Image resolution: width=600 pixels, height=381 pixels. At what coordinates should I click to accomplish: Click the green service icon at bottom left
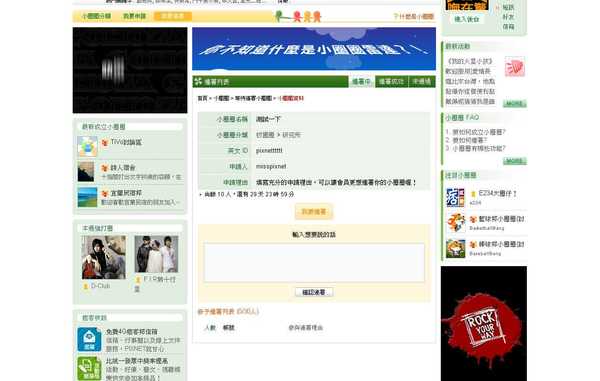tap(89, 369)
